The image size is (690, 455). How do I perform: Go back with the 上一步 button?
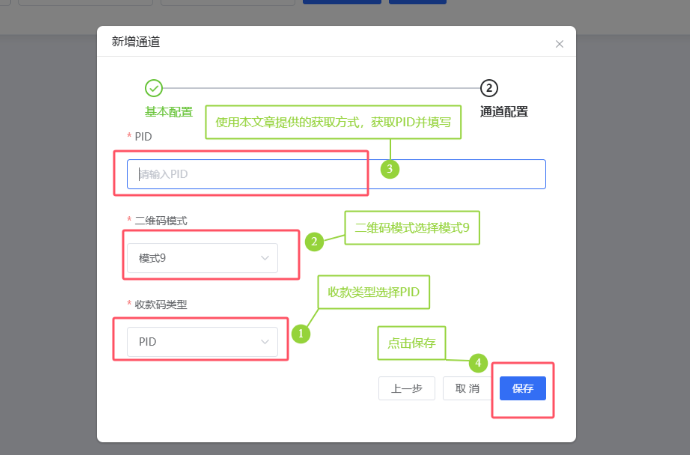(406, 388)
